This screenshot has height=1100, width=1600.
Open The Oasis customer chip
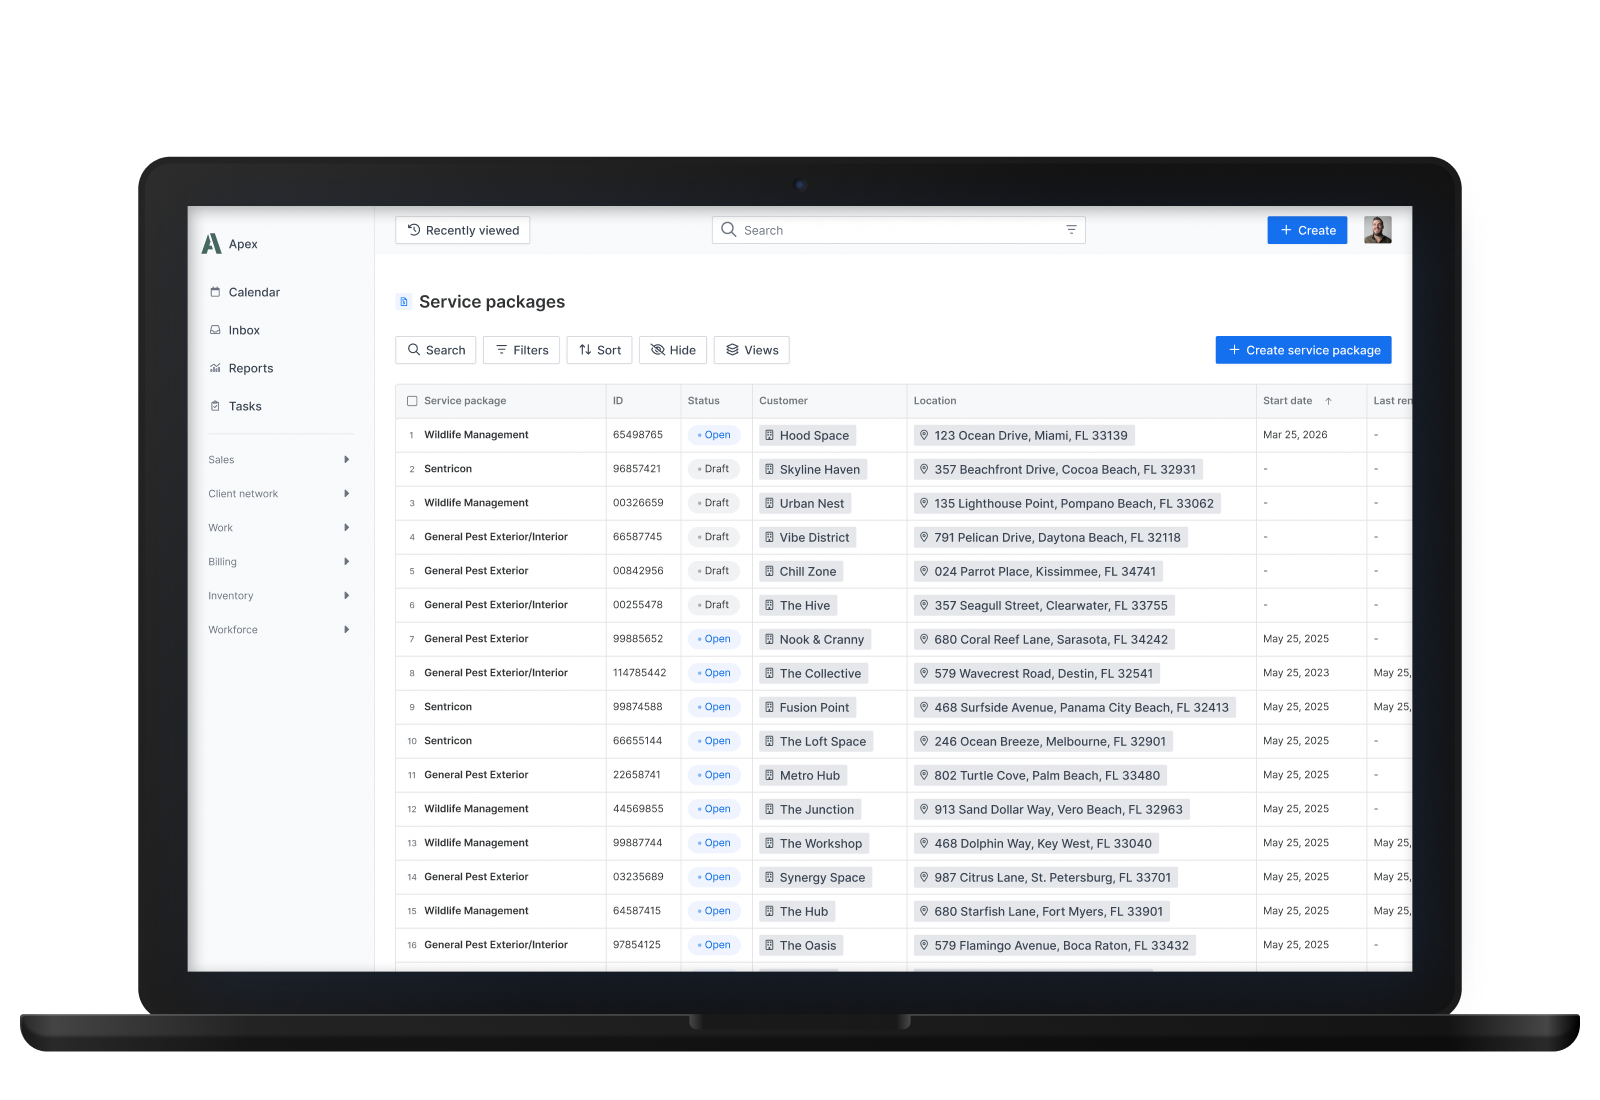801,945
